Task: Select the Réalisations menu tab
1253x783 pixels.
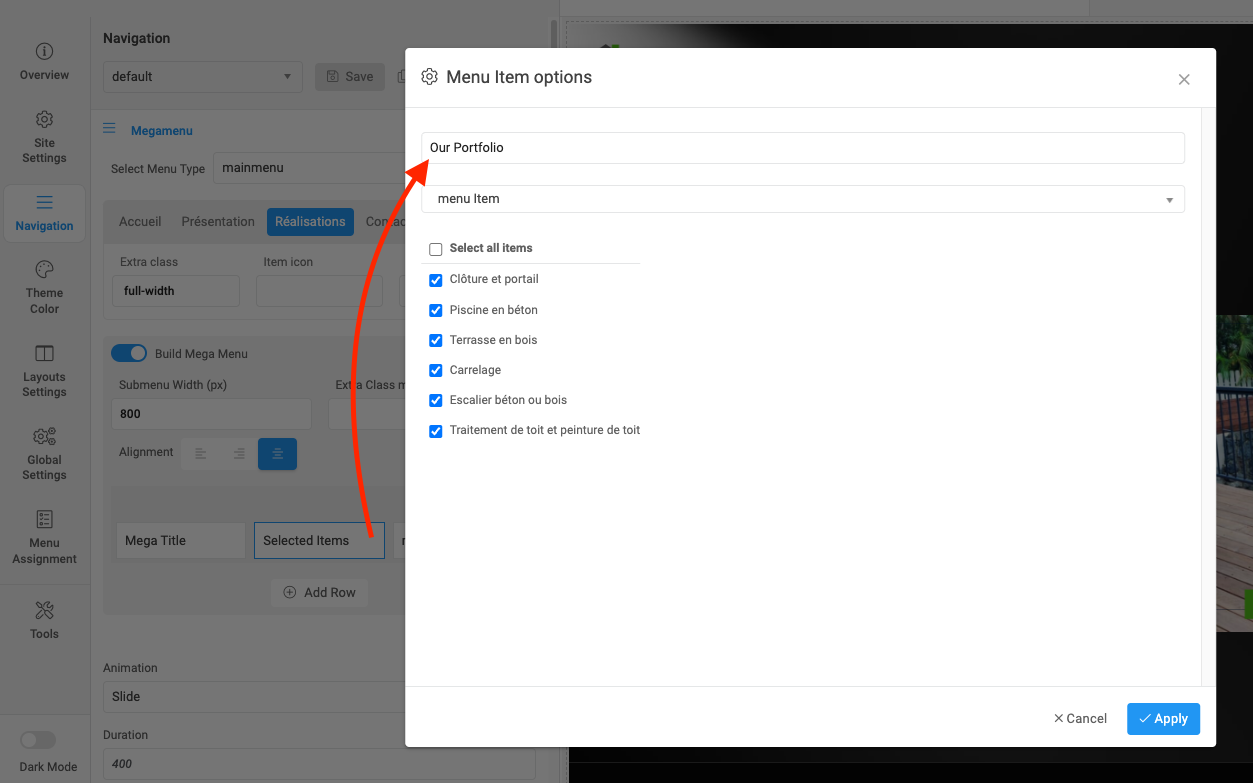Action: coord(310,221)
